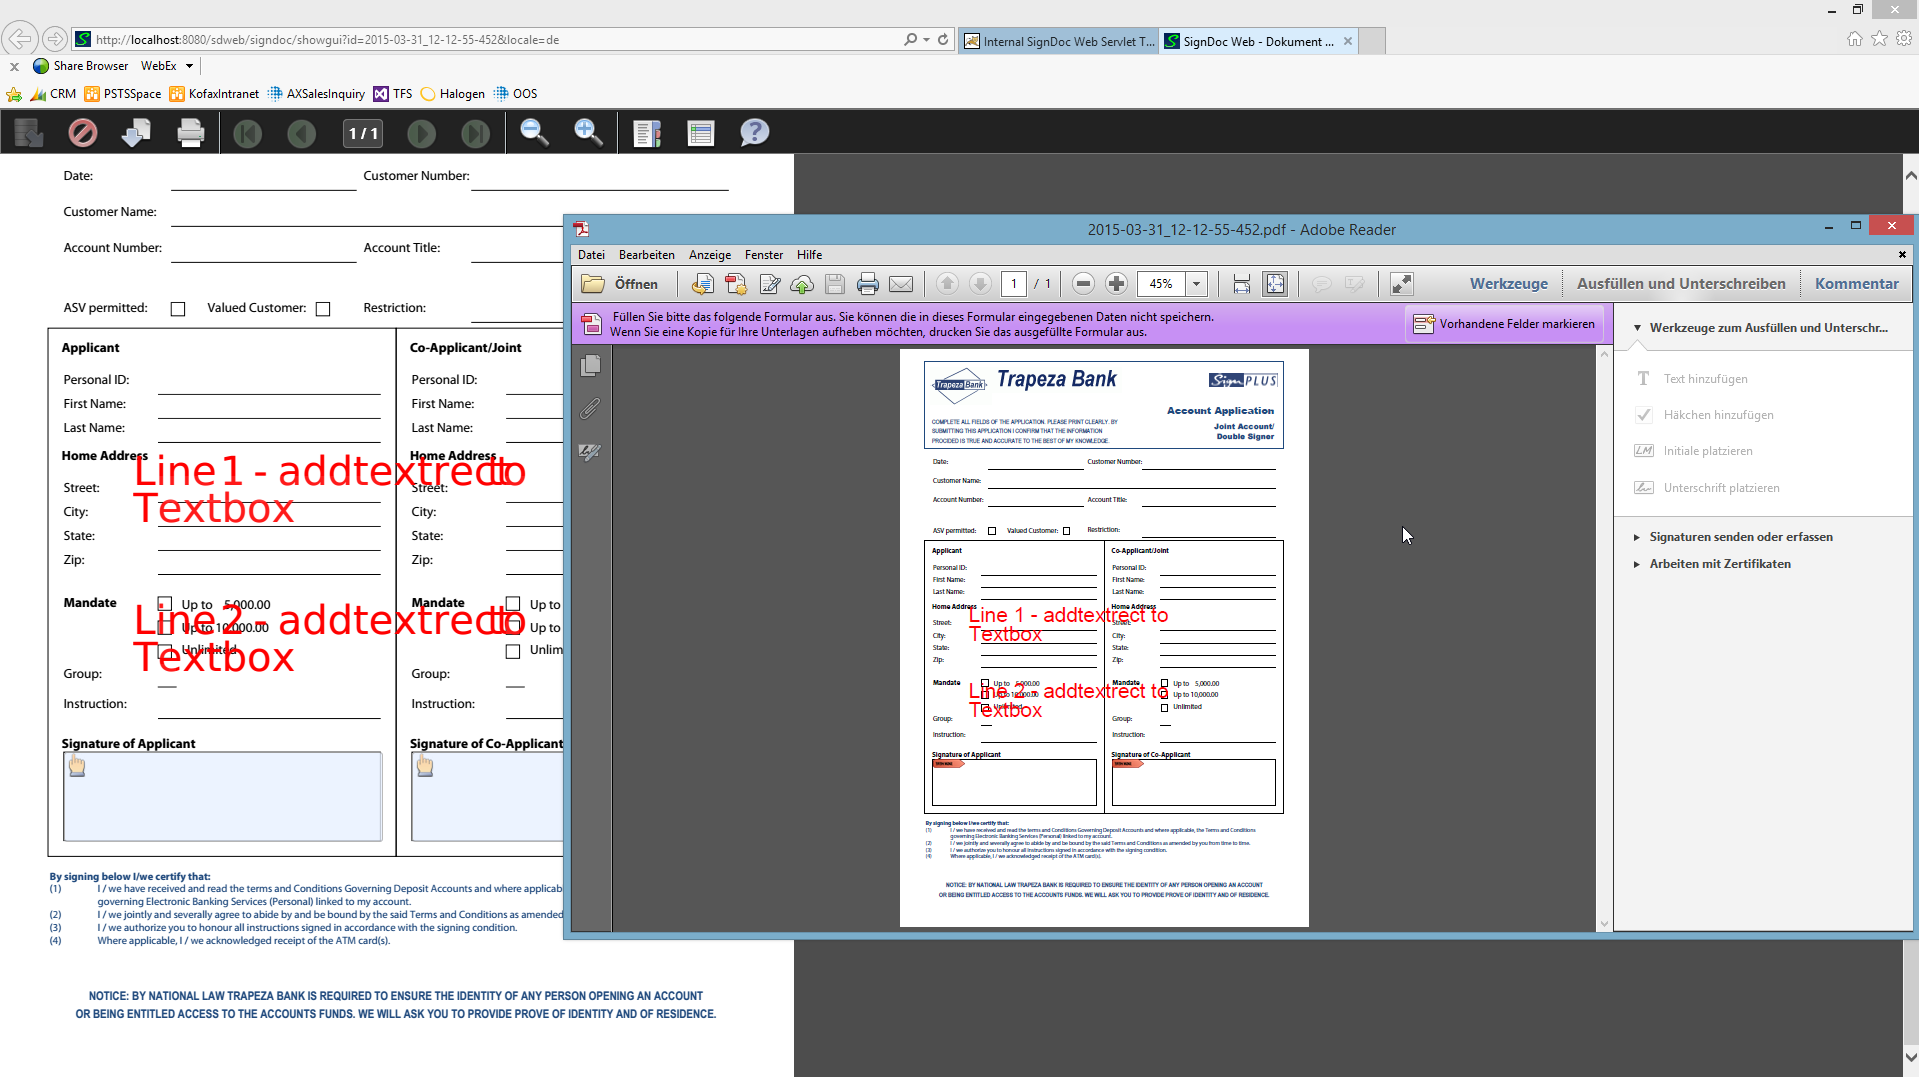The height and width of the screenshot is (1077, 1919).
Task: Open the Kommentar pane in Adobe Reader
Action: 1856,284
